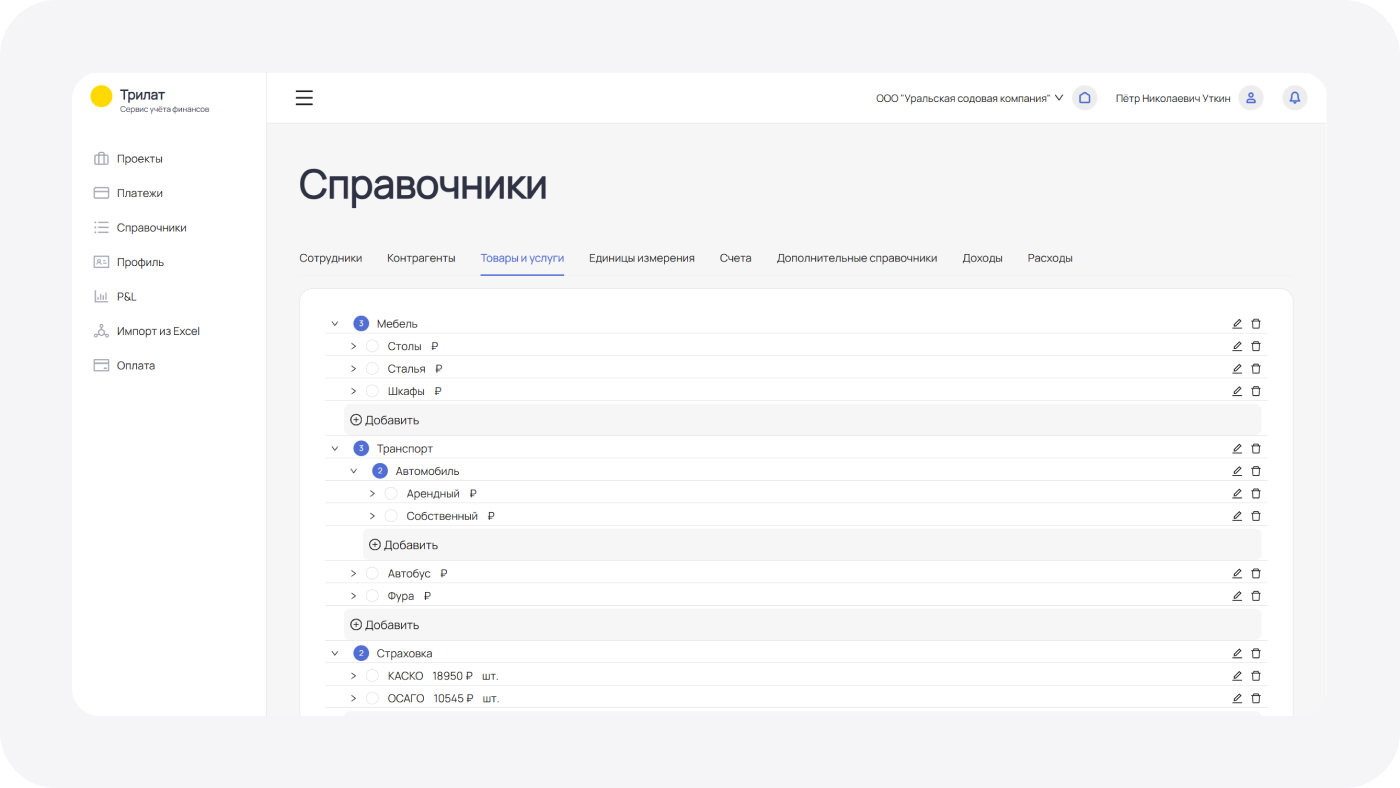This screenshot has height=788, width=1400.
Task: Toggle the circle beside ОСАГО
Action: 372,699
